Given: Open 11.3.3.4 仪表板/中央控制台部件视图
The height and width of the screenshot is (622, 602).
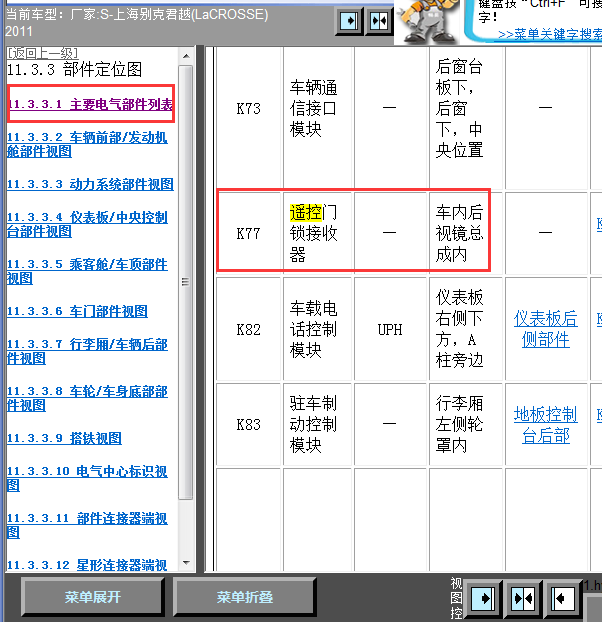Looking at the screenshot, I should [x=87, y=224].
